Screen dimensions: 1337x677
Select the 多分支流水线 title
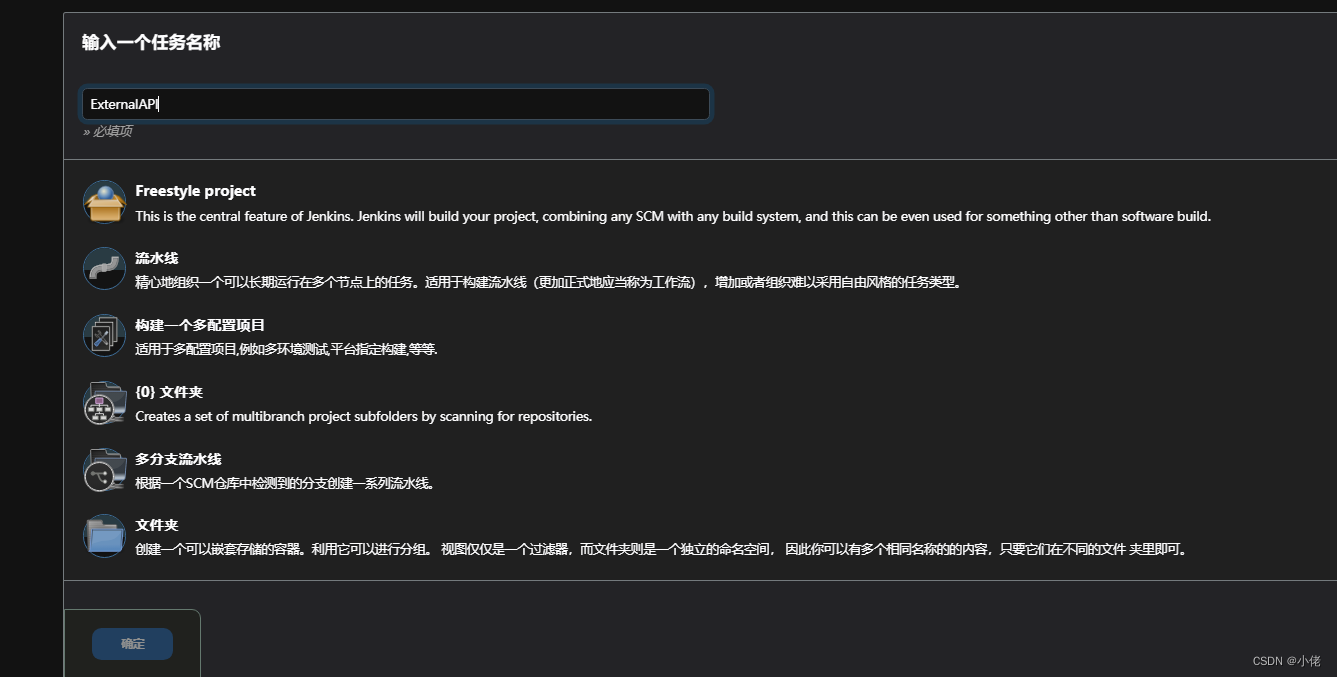(x=178, y=459)
